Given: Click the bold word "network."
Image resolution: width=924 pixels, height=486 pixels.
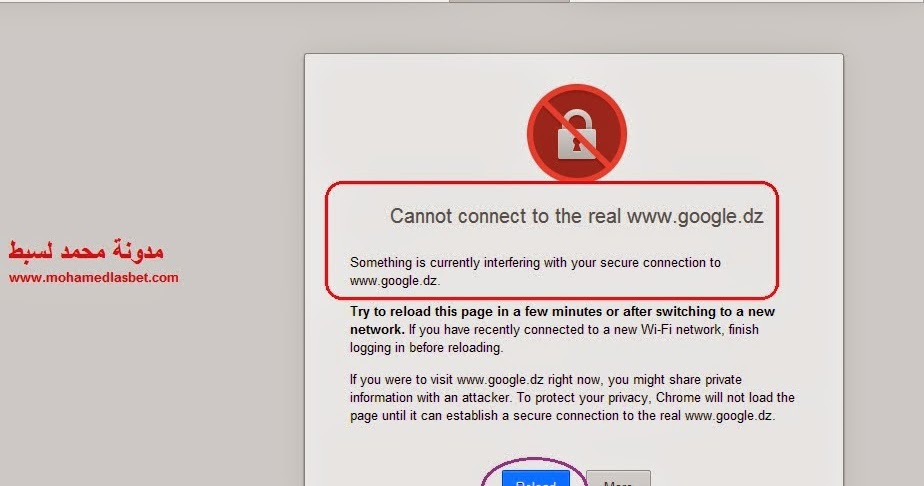Looking at the screenshot, I should tap(377, 329).
